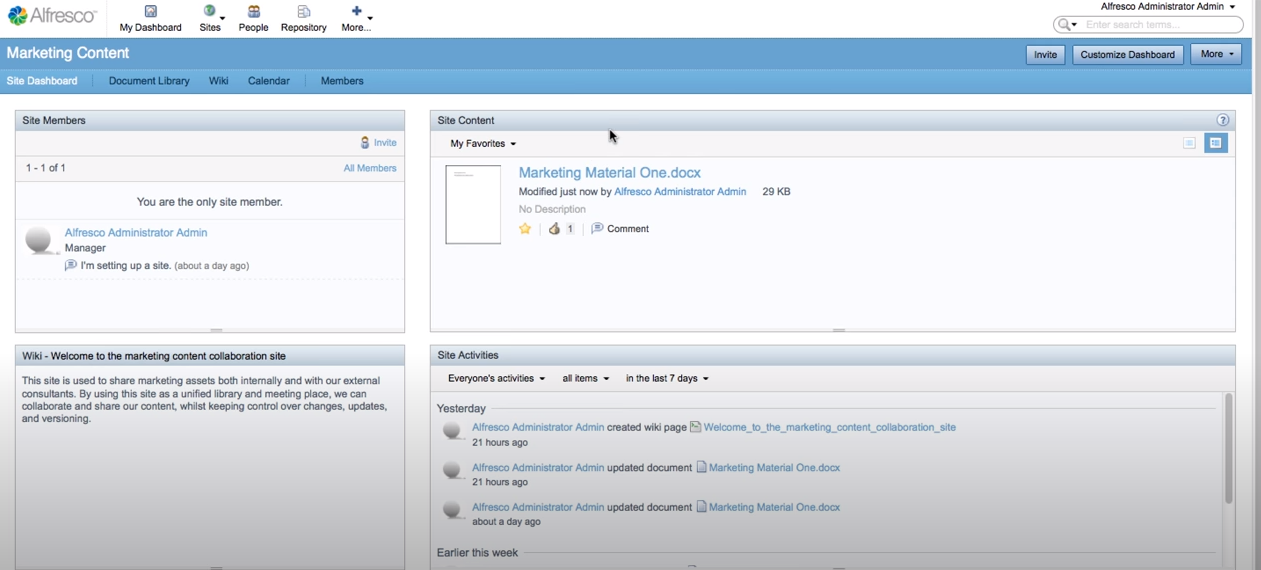Click user link in wiki page created activity
Image resolution: width=1261 pixels, height=570 pixels.
pos(538,427)
